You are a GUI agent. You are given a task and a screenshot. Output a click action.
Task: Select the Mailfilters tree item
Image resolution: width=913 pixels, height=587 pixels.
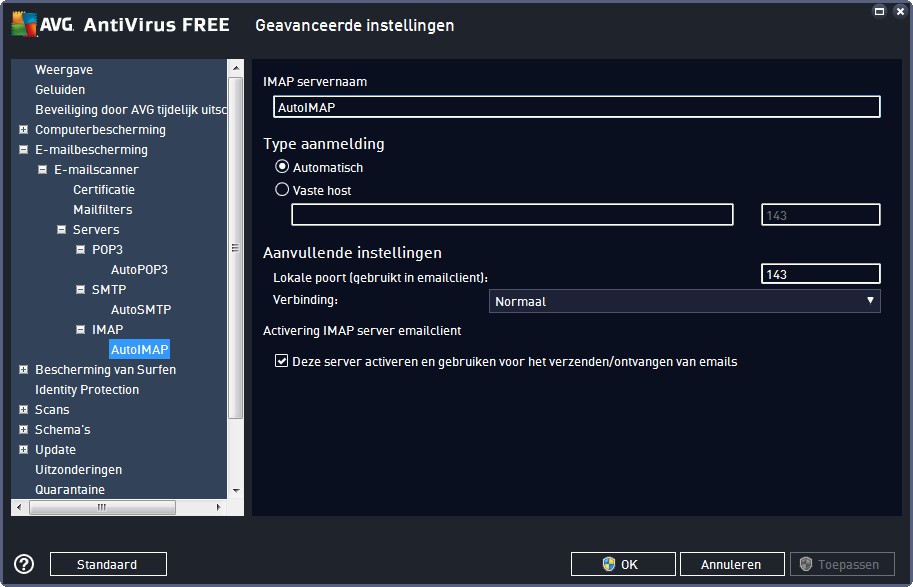pos(102,209)
